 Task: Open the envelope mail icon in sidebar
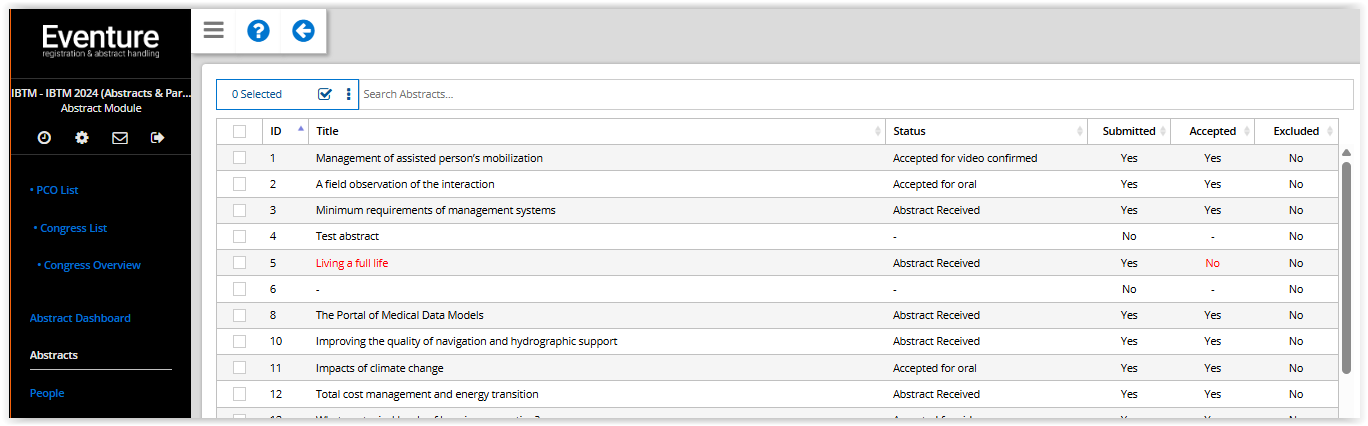pos(120,138)
